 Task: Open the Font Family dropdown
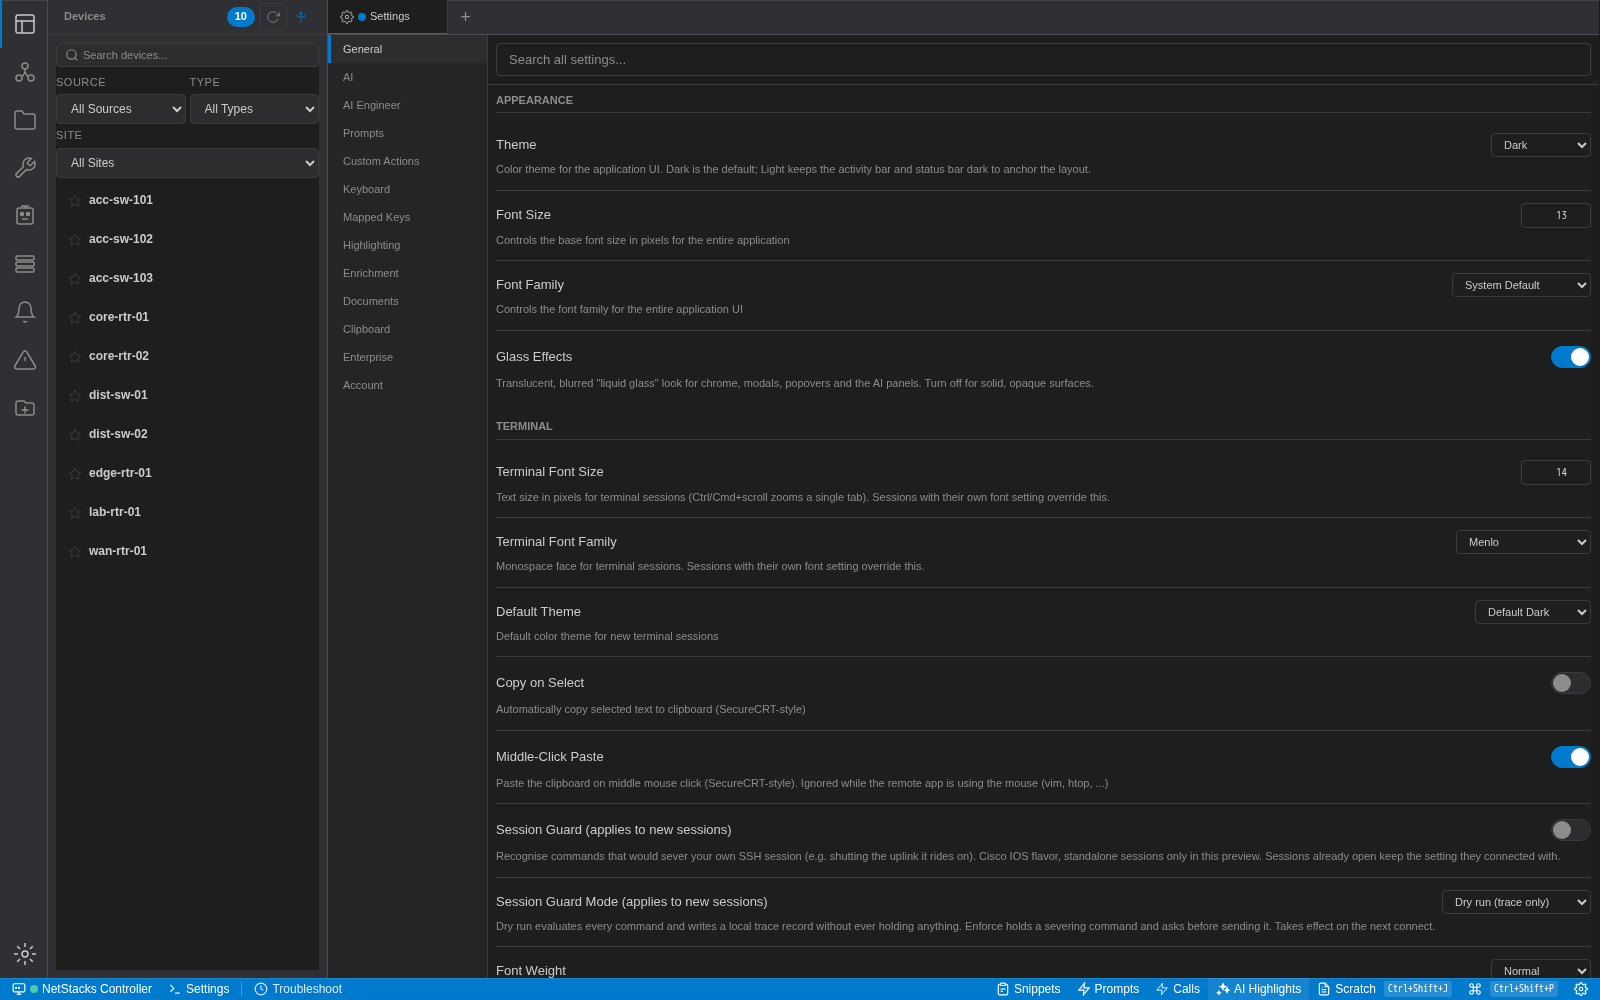pos(1521,285)
